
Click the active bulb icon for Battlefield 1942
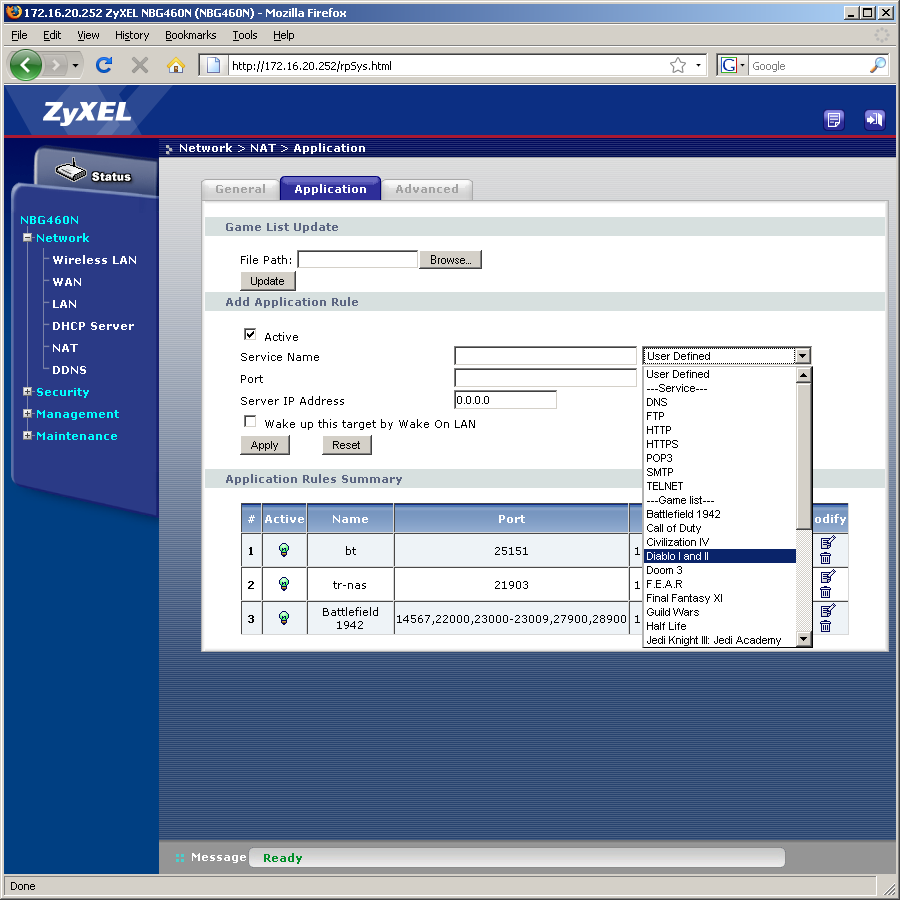(x=284, y=618)
